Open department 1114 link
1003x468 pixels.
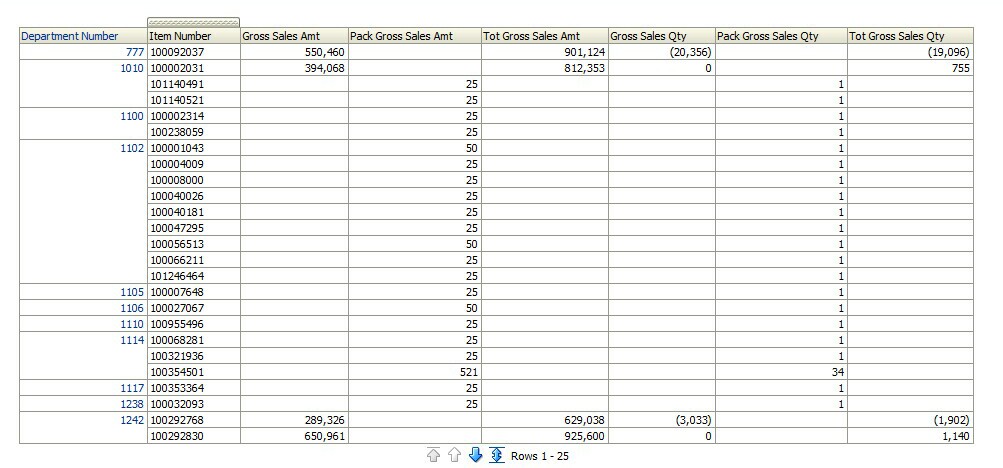coord(132,340)
